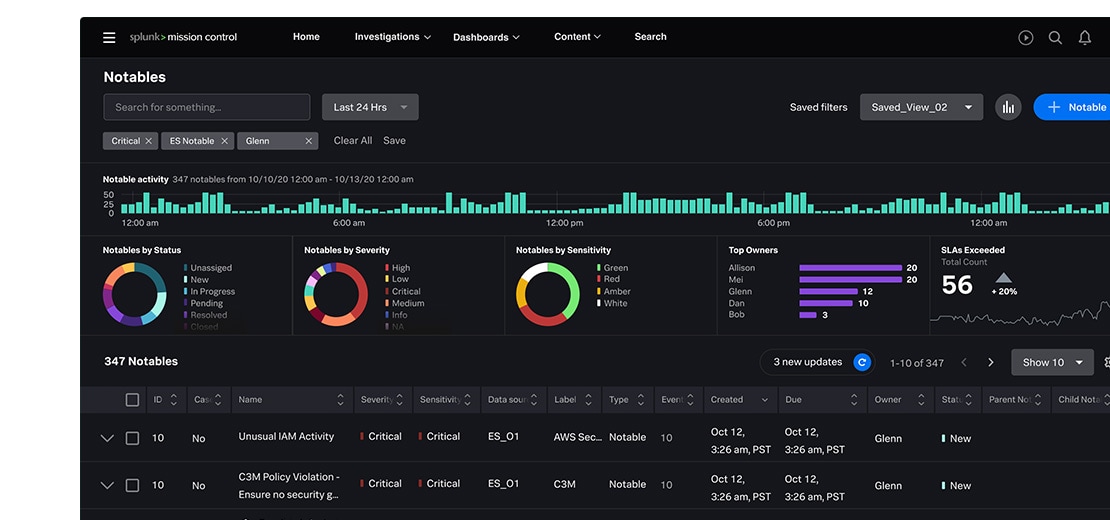Click the search magnifier icon in header

1055,38
